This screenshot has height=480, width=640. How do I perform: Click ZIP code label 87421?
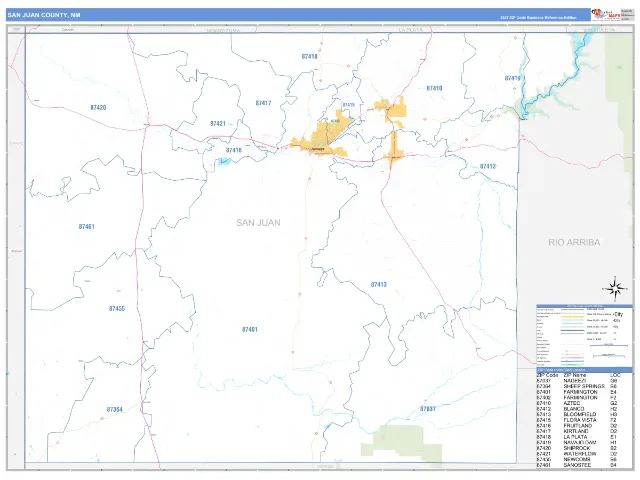(x=218, y=124)
